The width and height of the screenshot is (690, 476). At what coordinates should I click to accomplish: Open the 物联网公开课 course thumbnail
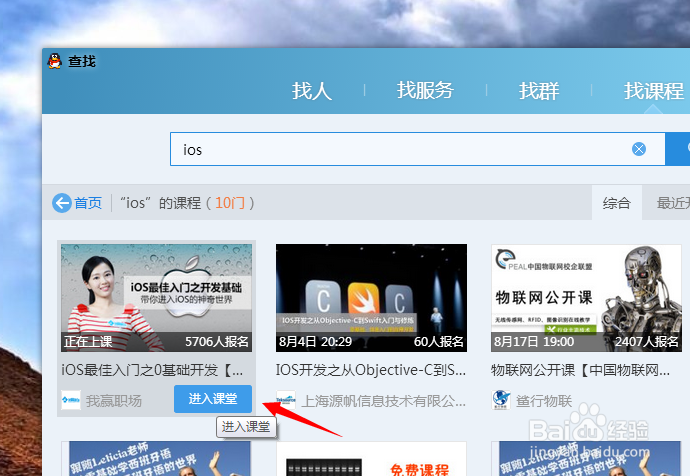(586, 298)
